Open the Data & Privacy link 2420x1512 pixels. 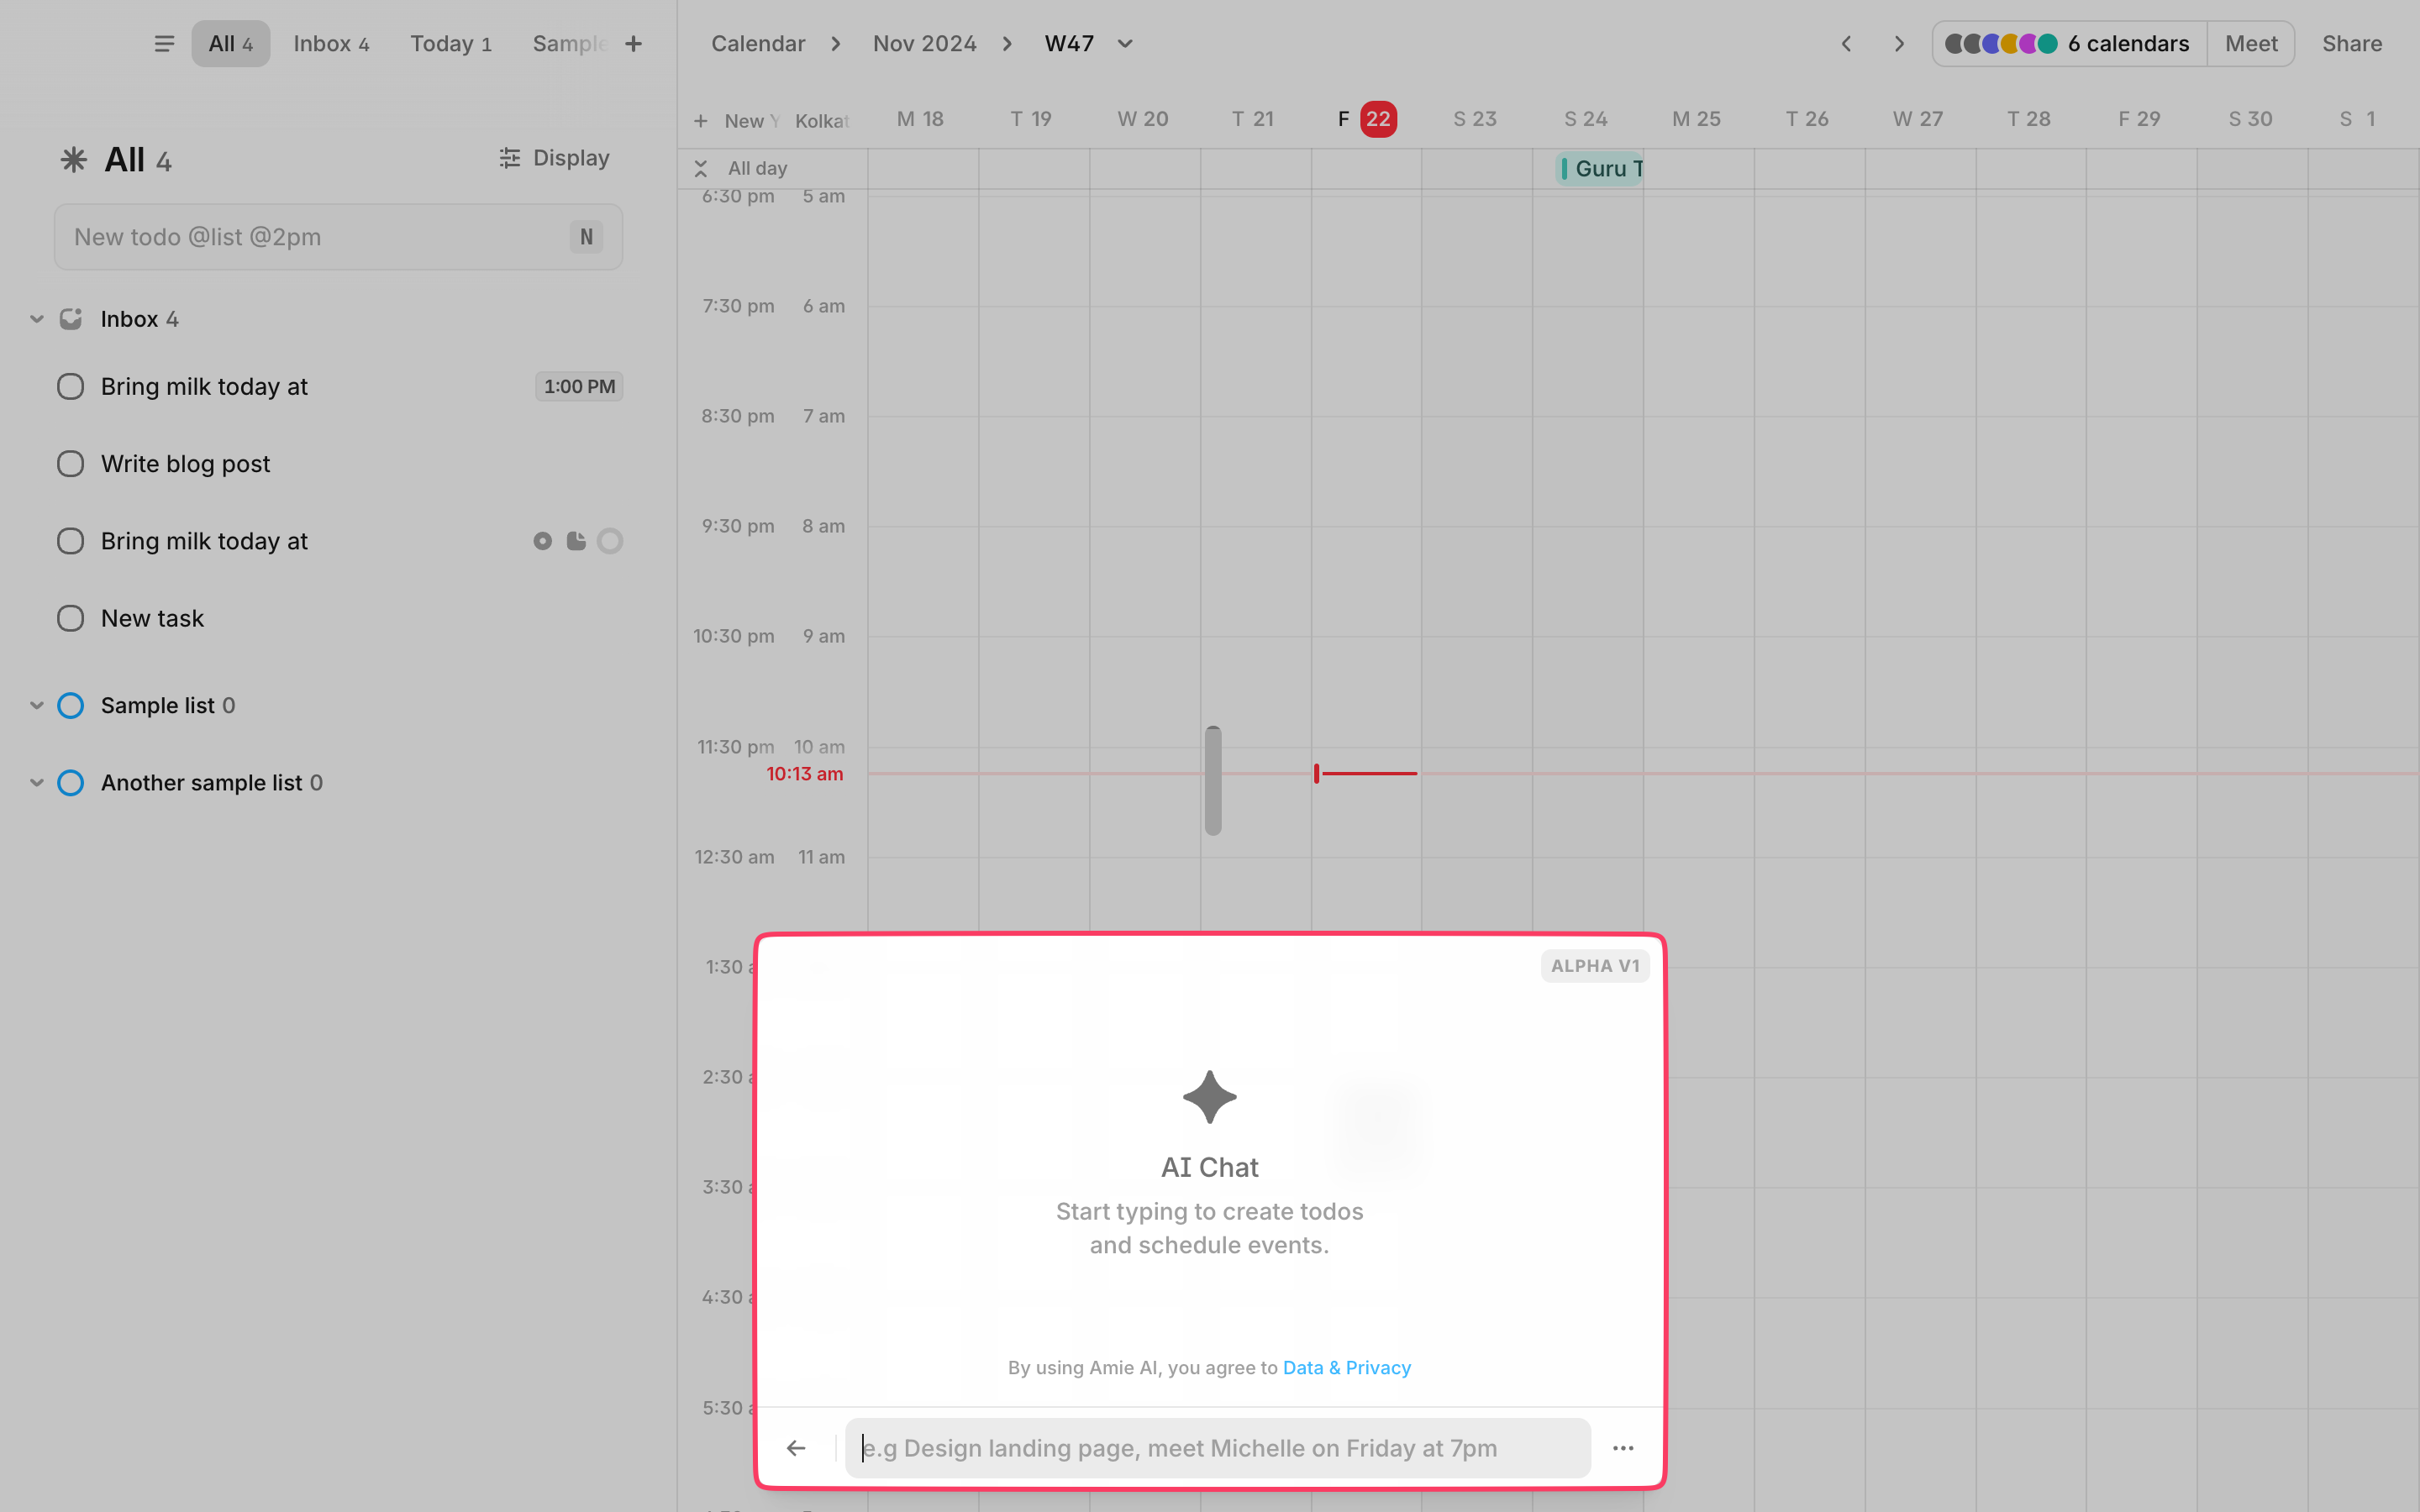click(x=1346, y=1367)
